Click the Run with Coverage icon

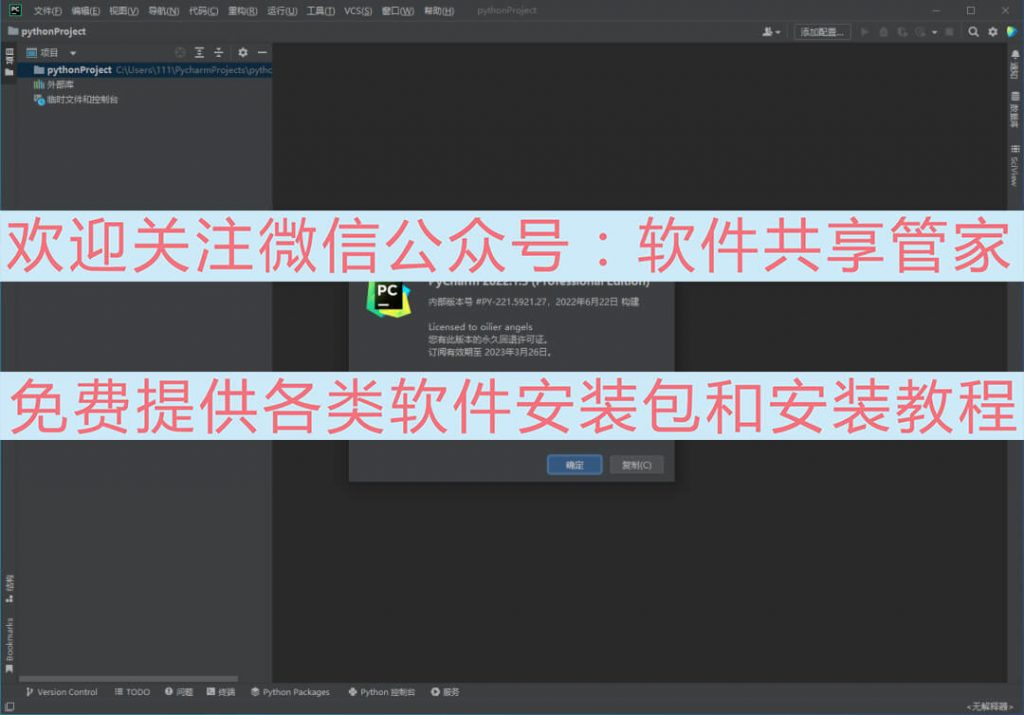tap(903, 31)
